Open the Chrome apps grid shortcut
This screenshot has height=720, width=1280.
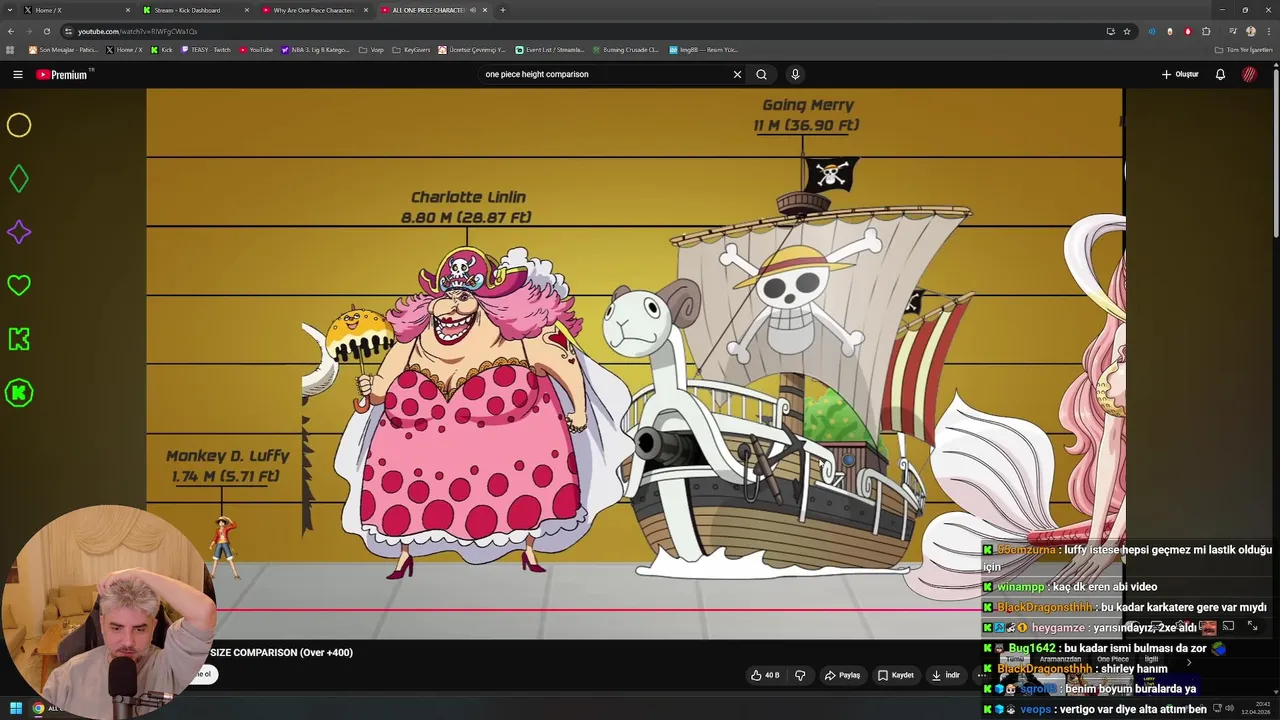pyautogui.click(x=10, y=49)
